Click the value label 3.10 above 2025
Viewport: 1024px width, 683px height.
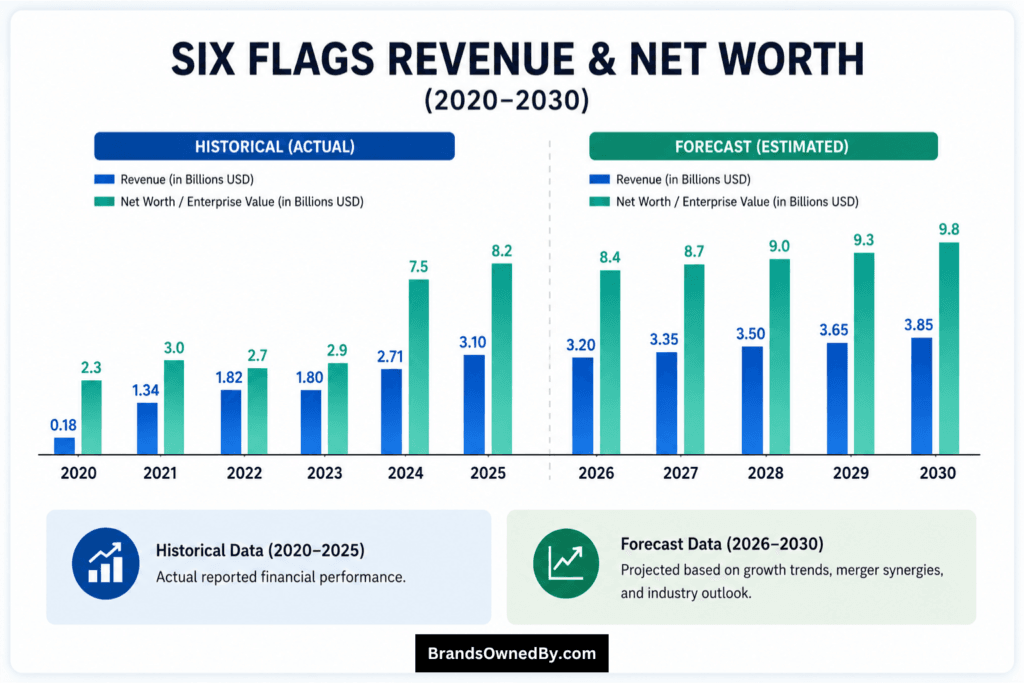click(x=472, y=342)
